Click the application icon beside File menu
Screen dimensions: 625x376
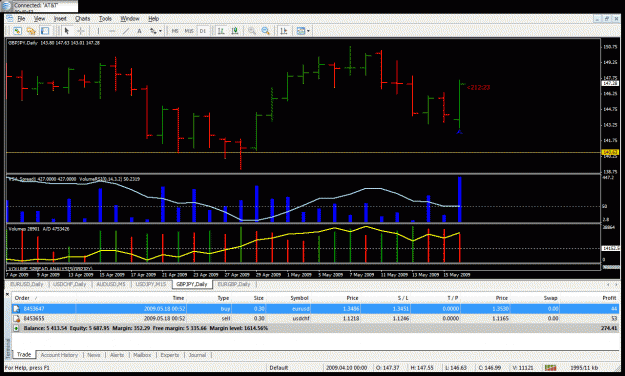click(10, 18)
